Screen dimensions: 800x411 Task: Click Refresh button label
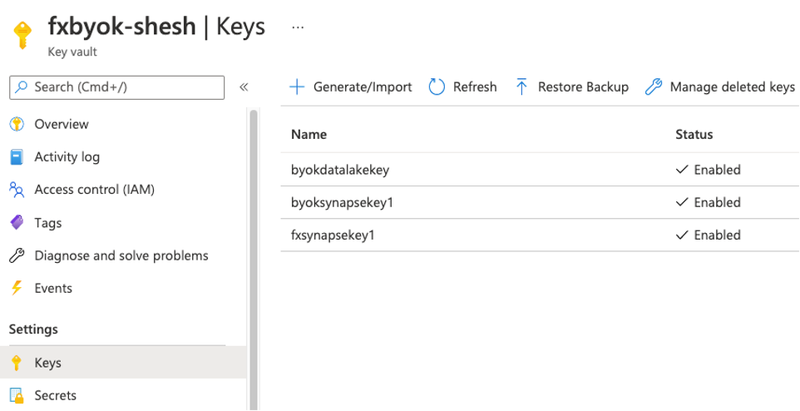pyautogui.click(x=475, y=87)
